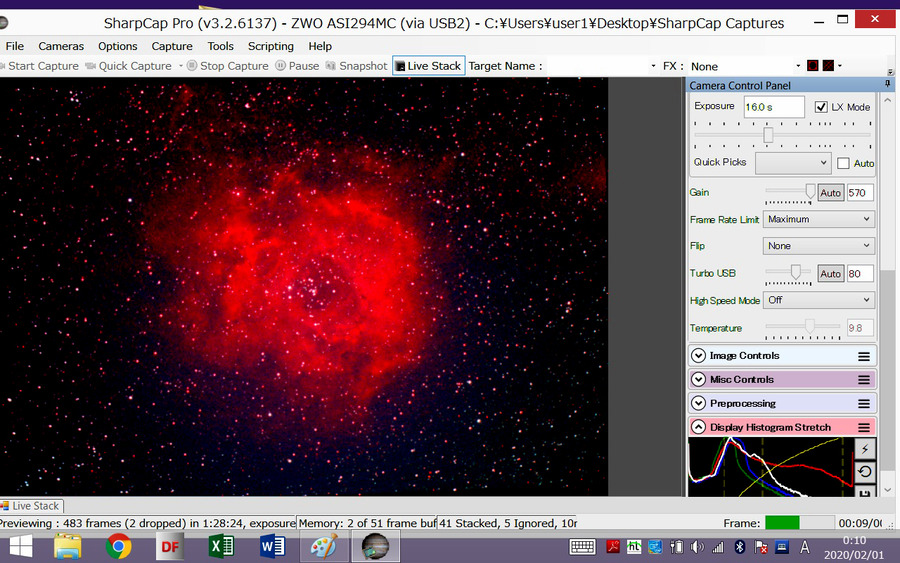The image size is (900, 563).
Task: Click the exposure slider handle
Action: 768,135
